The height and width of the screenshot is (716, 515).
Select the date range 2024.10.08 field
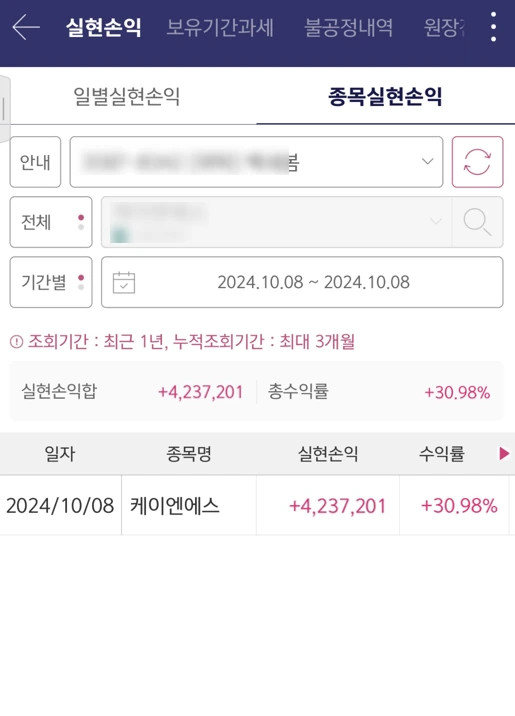pos(302,282)
